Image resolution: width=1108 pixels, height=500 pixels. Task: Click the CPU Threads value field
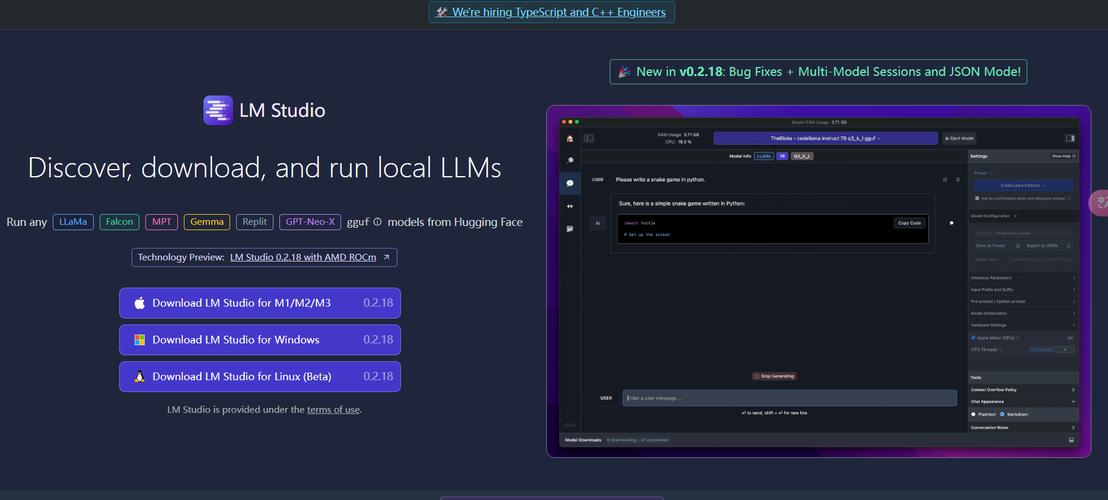(x=1065, y=350)
